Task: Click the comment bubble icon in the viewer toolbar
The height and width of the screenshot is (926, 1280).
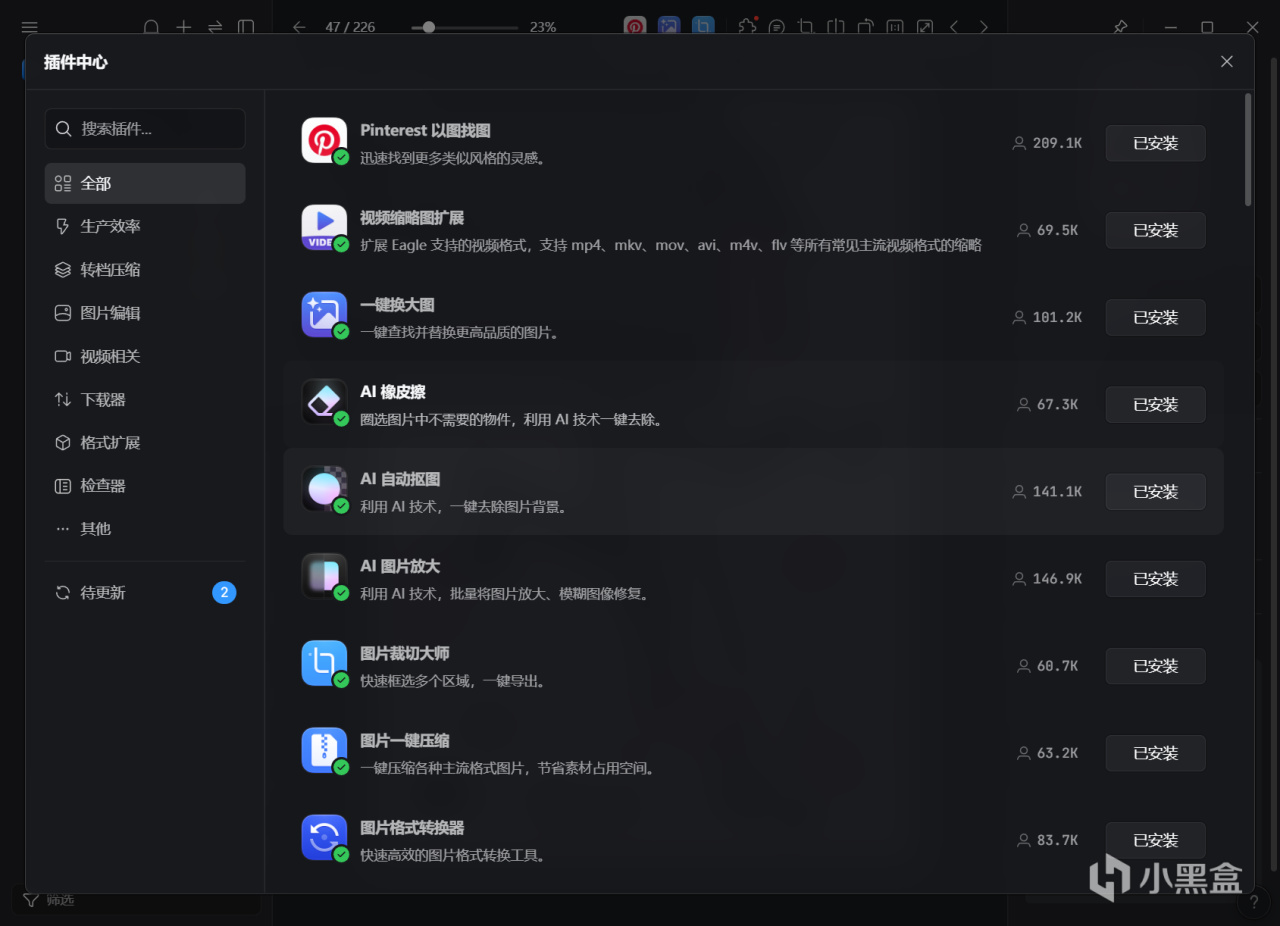Action: [x=777, y=27]
